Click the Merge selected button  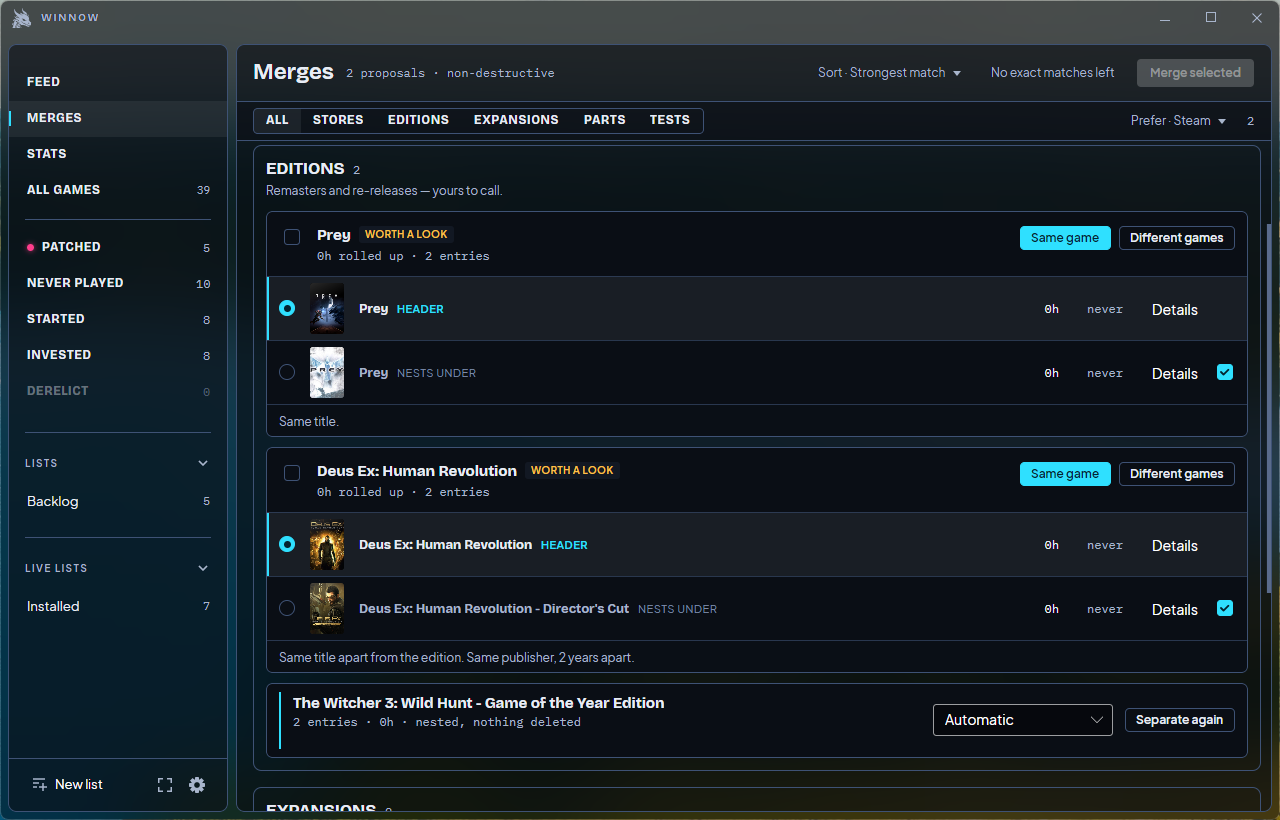click(x=1195, y=73)
